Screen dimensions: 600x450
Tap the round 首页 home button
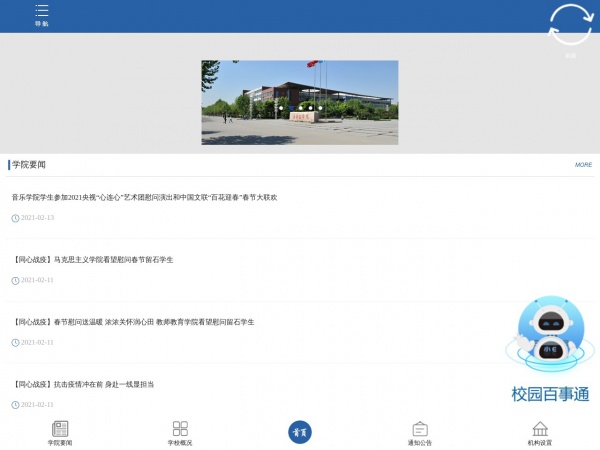tap(300, 431)
